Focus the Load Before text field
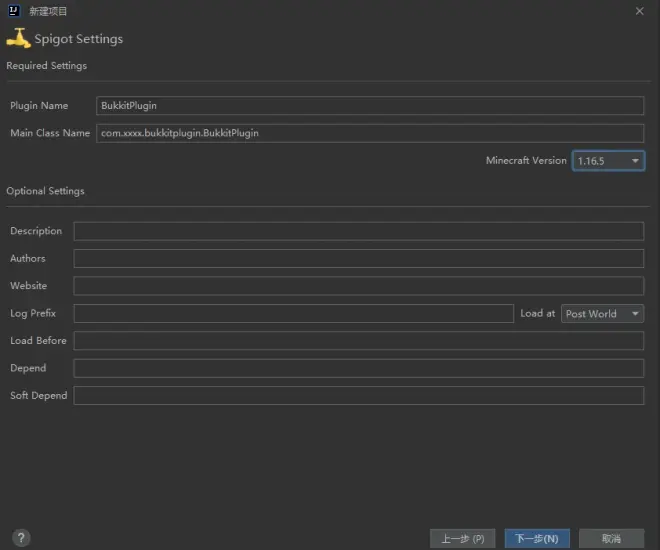Viewport: 660px width, 550px height. pyautogui.click(x=359, y=340)
